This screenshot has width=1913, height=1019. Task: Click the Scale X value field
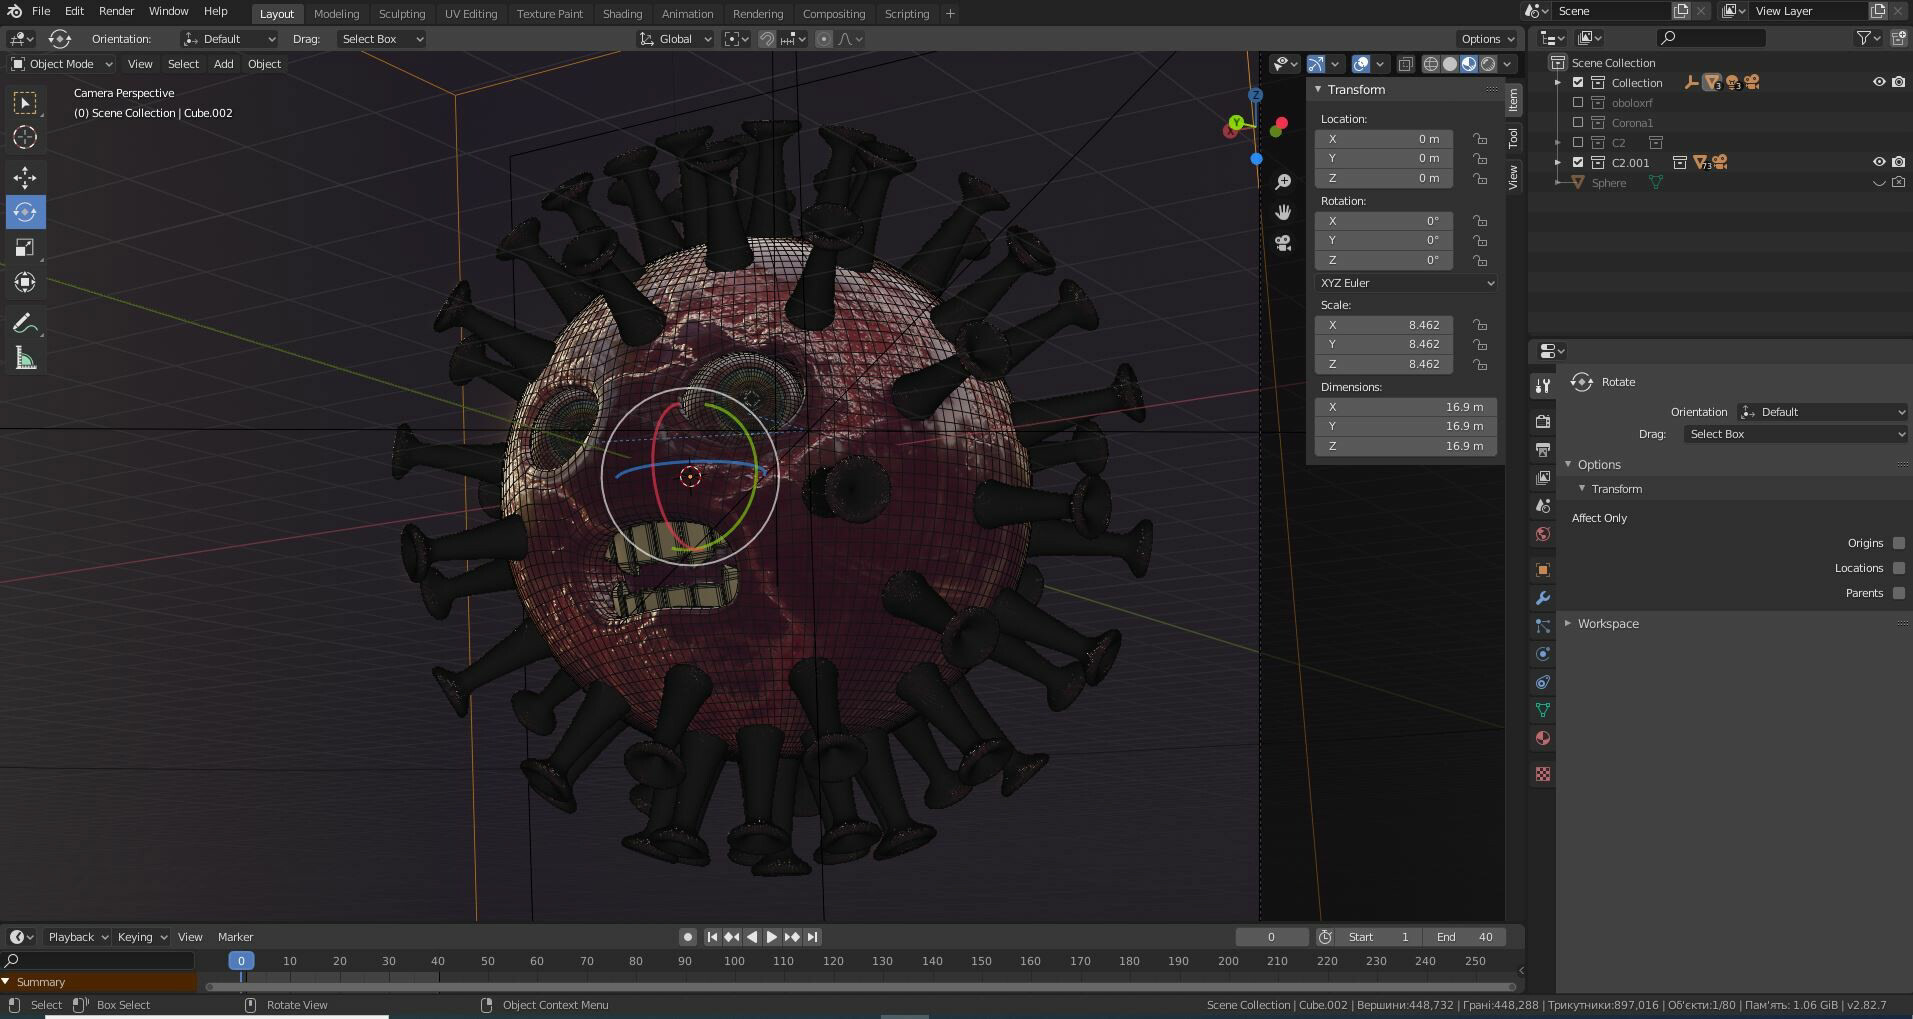[1384, 325]
